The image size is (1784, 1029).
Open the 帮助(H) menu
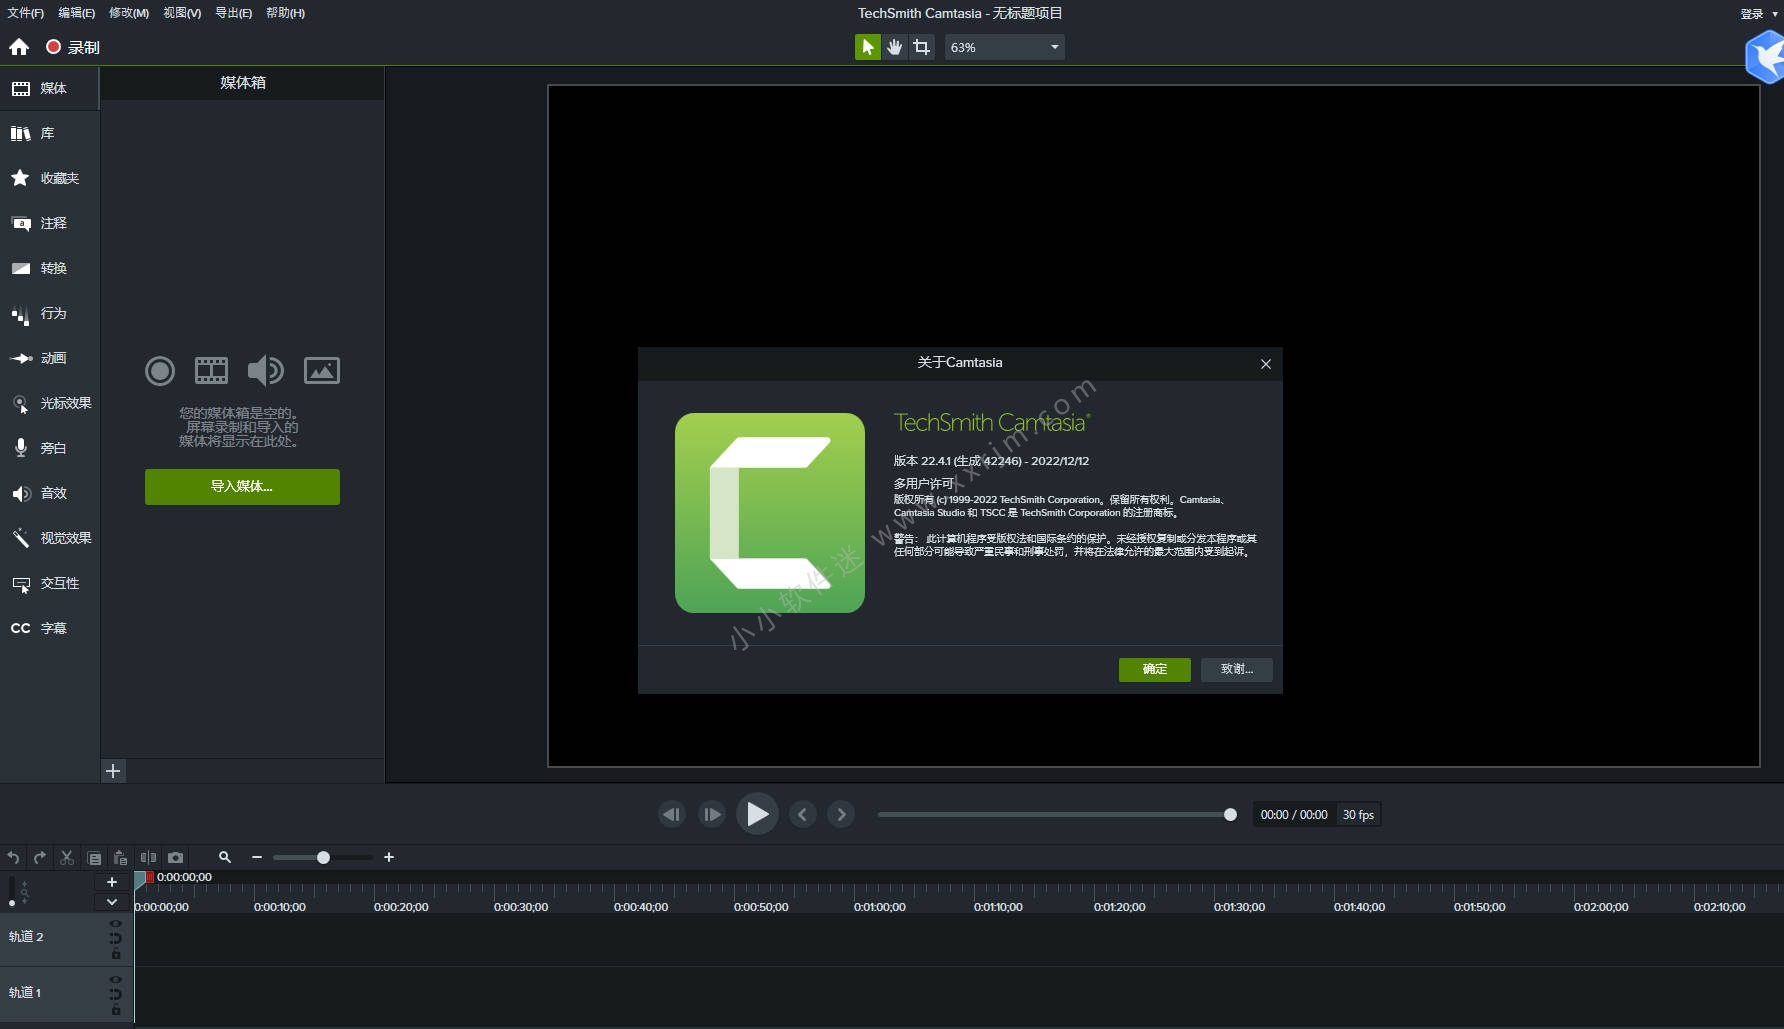click(x=286, y=13)
